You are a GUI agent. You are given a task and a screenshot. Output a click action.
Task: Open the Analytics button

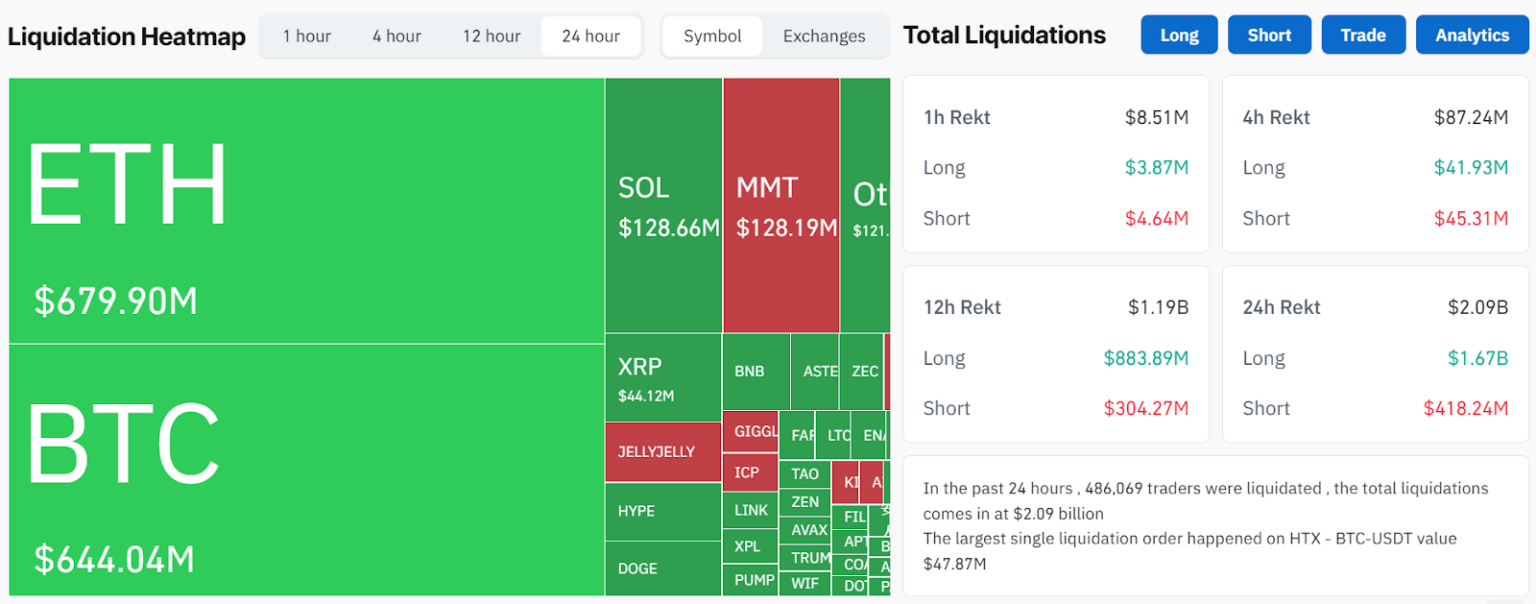click(x=1472, y=35)
